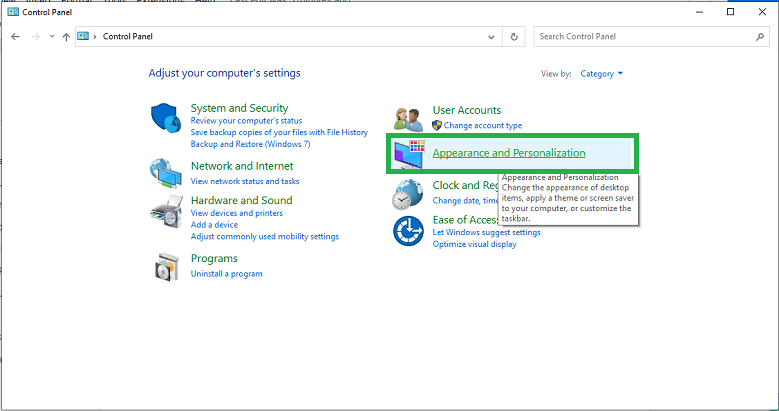Open Adjust commonly used mobility settings
Image resolution: width=779 pixels, height=411 pixels.
coord(265,236)
